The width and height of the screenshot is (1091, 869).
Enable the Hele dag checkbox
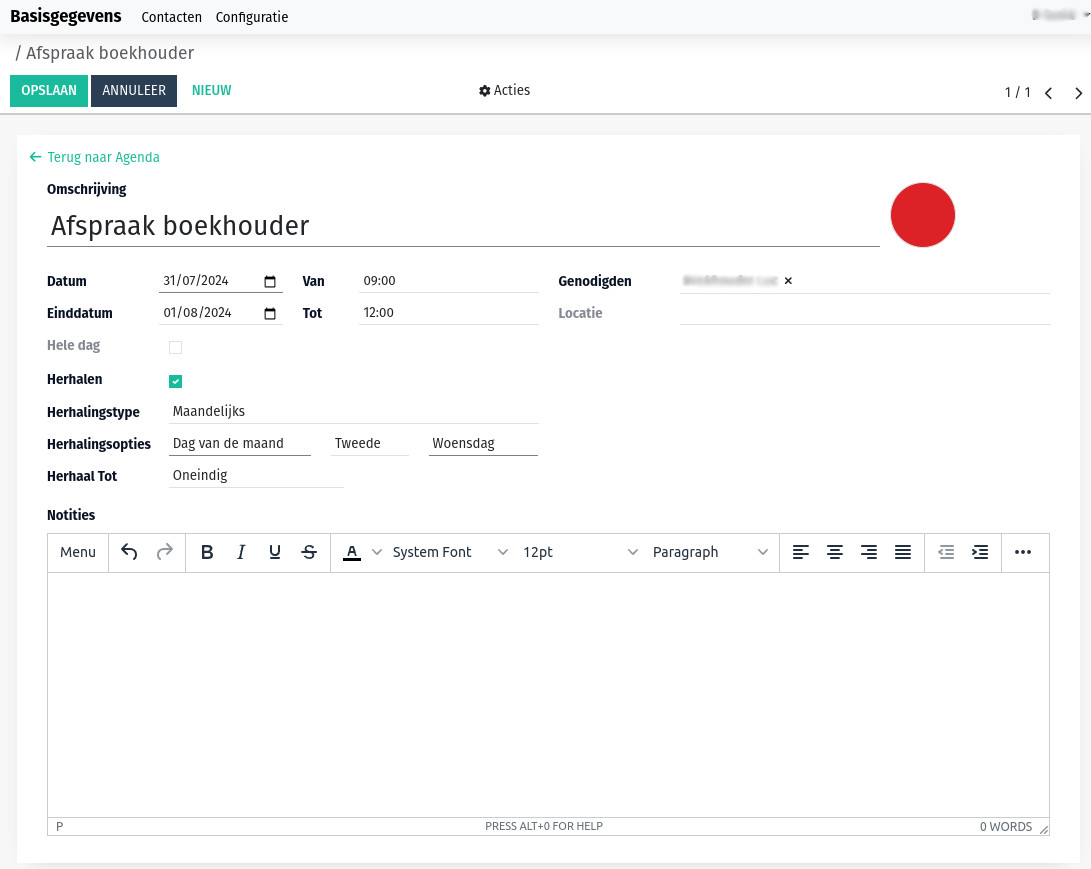[x=175, y=347]
